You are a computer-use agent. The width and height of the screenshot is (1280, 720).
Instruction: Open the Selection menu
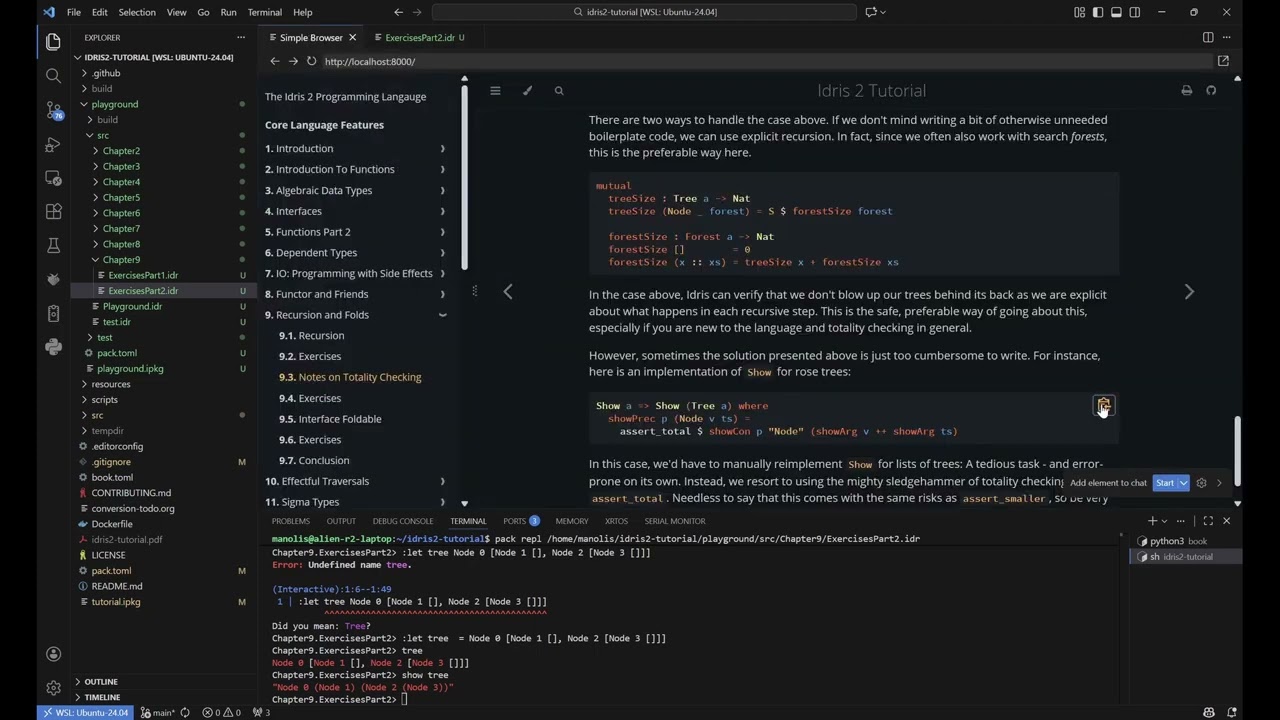point(137,12)
